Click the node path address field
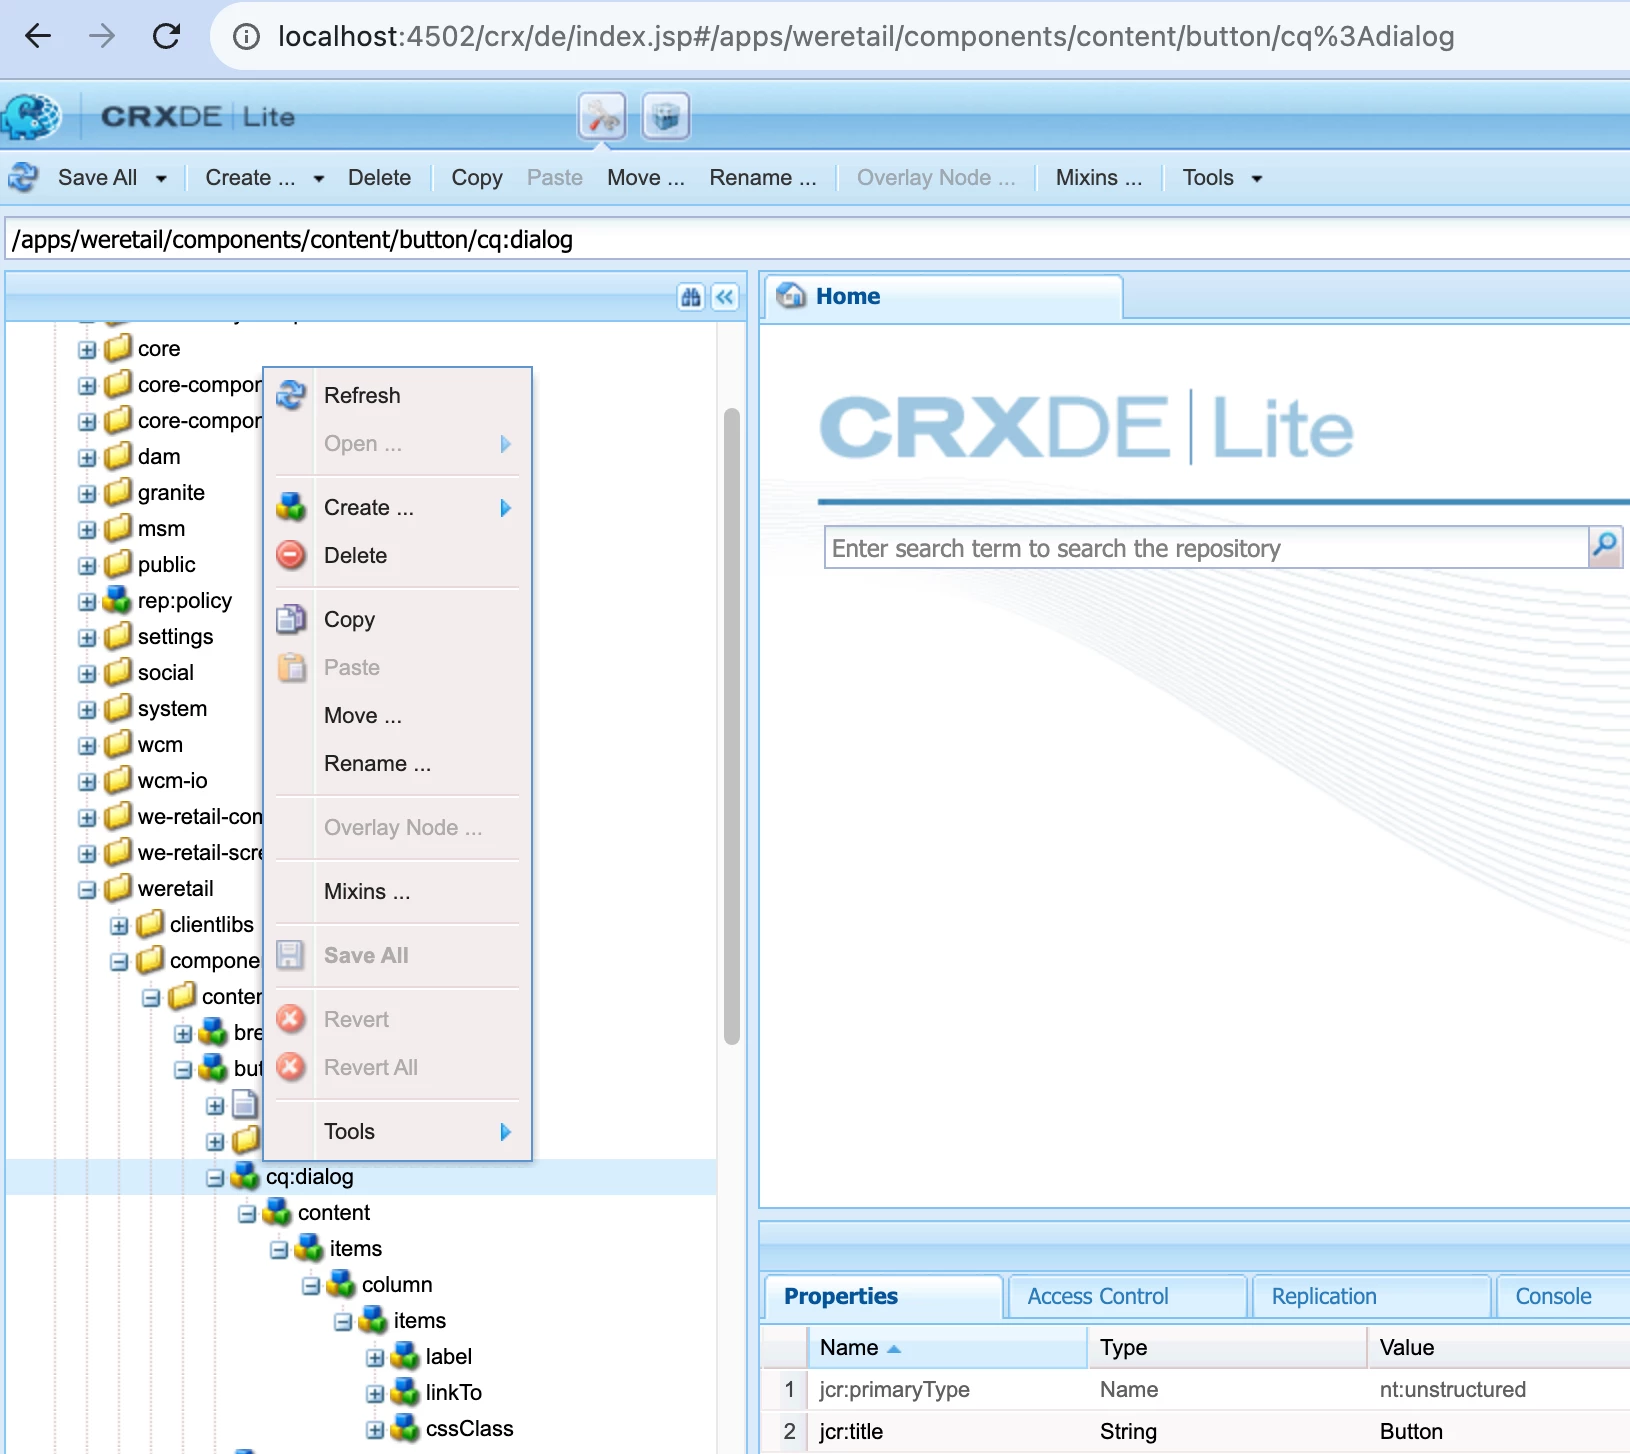This screenshot has height=1454, width=1630. point(817,240)
